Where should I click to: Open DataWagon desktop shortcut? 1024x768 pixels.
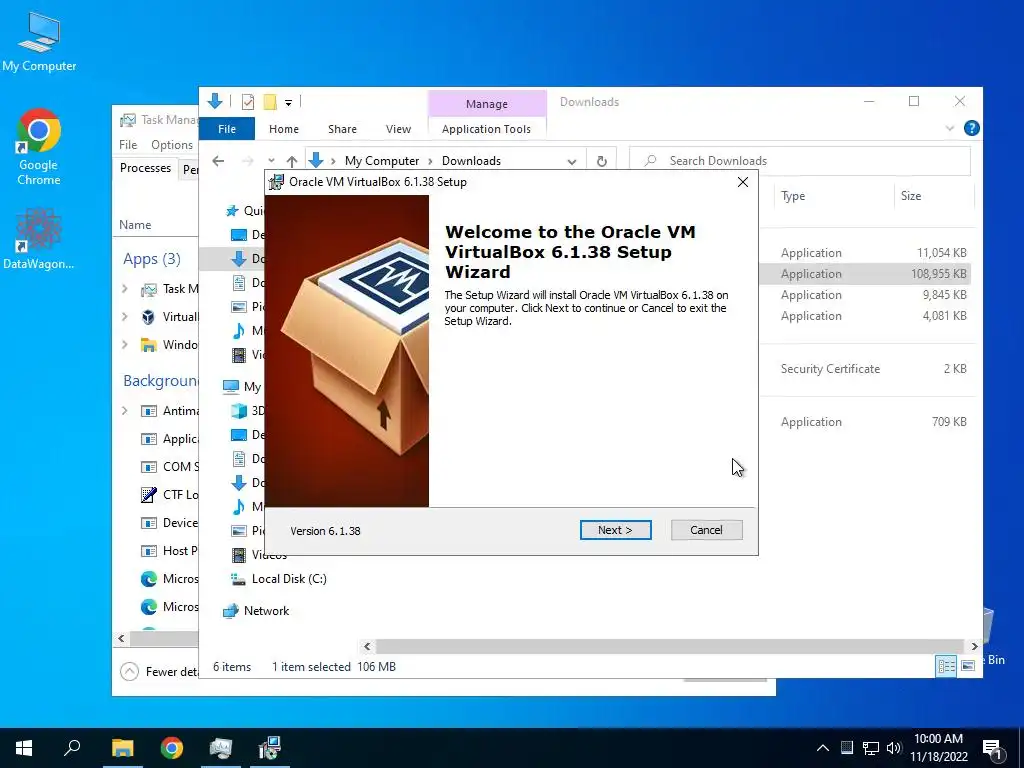[39, 239]
